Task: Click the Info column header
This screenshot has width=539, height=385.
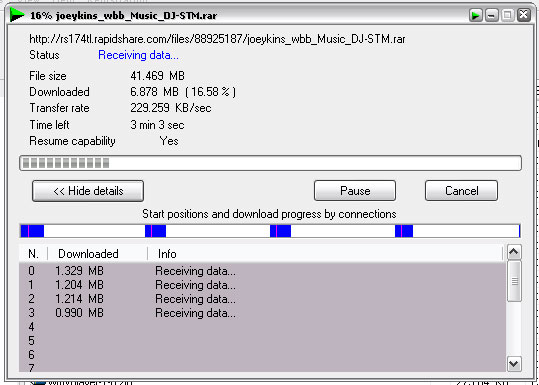Action: pyautogui.click(x=325, y=254)
